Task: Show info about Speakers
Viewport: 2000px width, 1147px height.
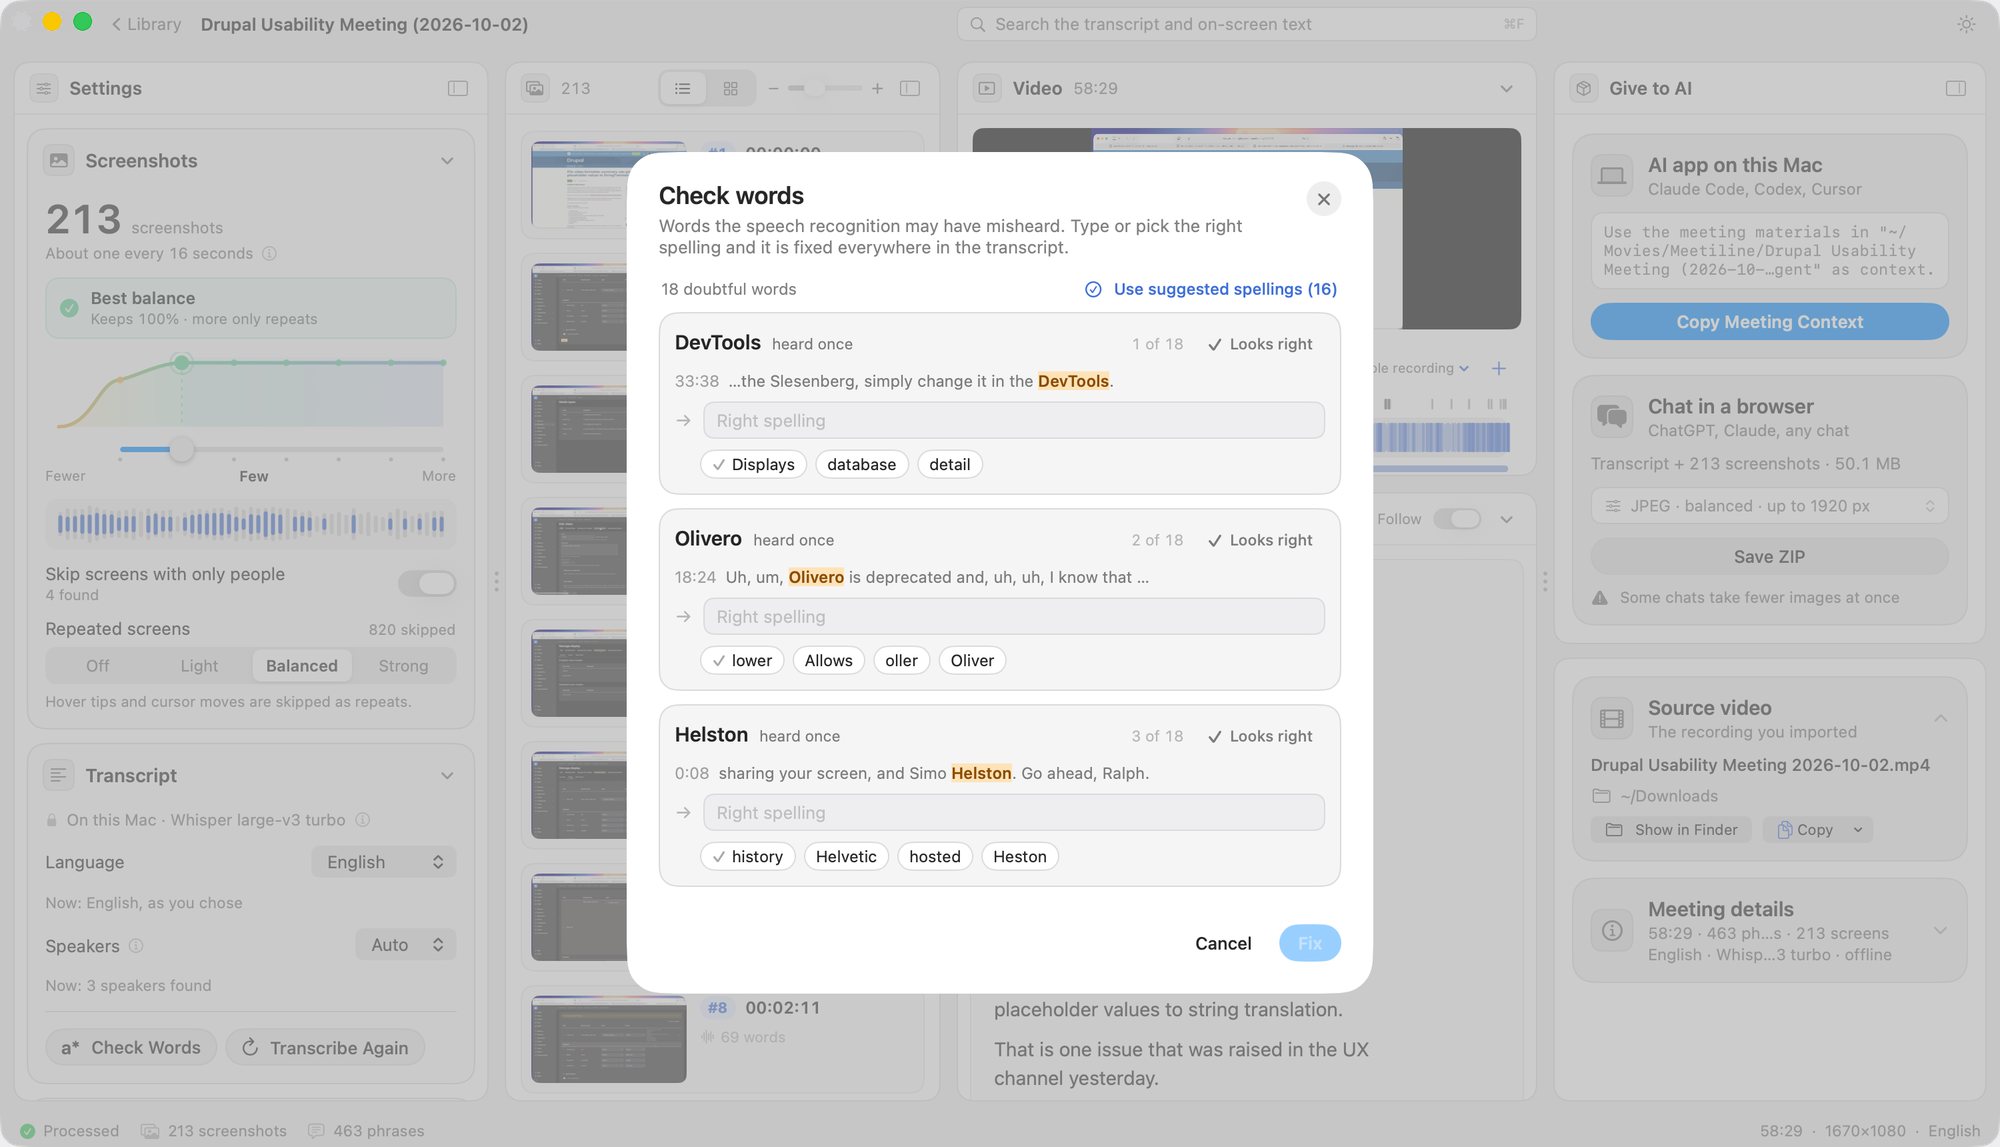Action: (136, 946)
